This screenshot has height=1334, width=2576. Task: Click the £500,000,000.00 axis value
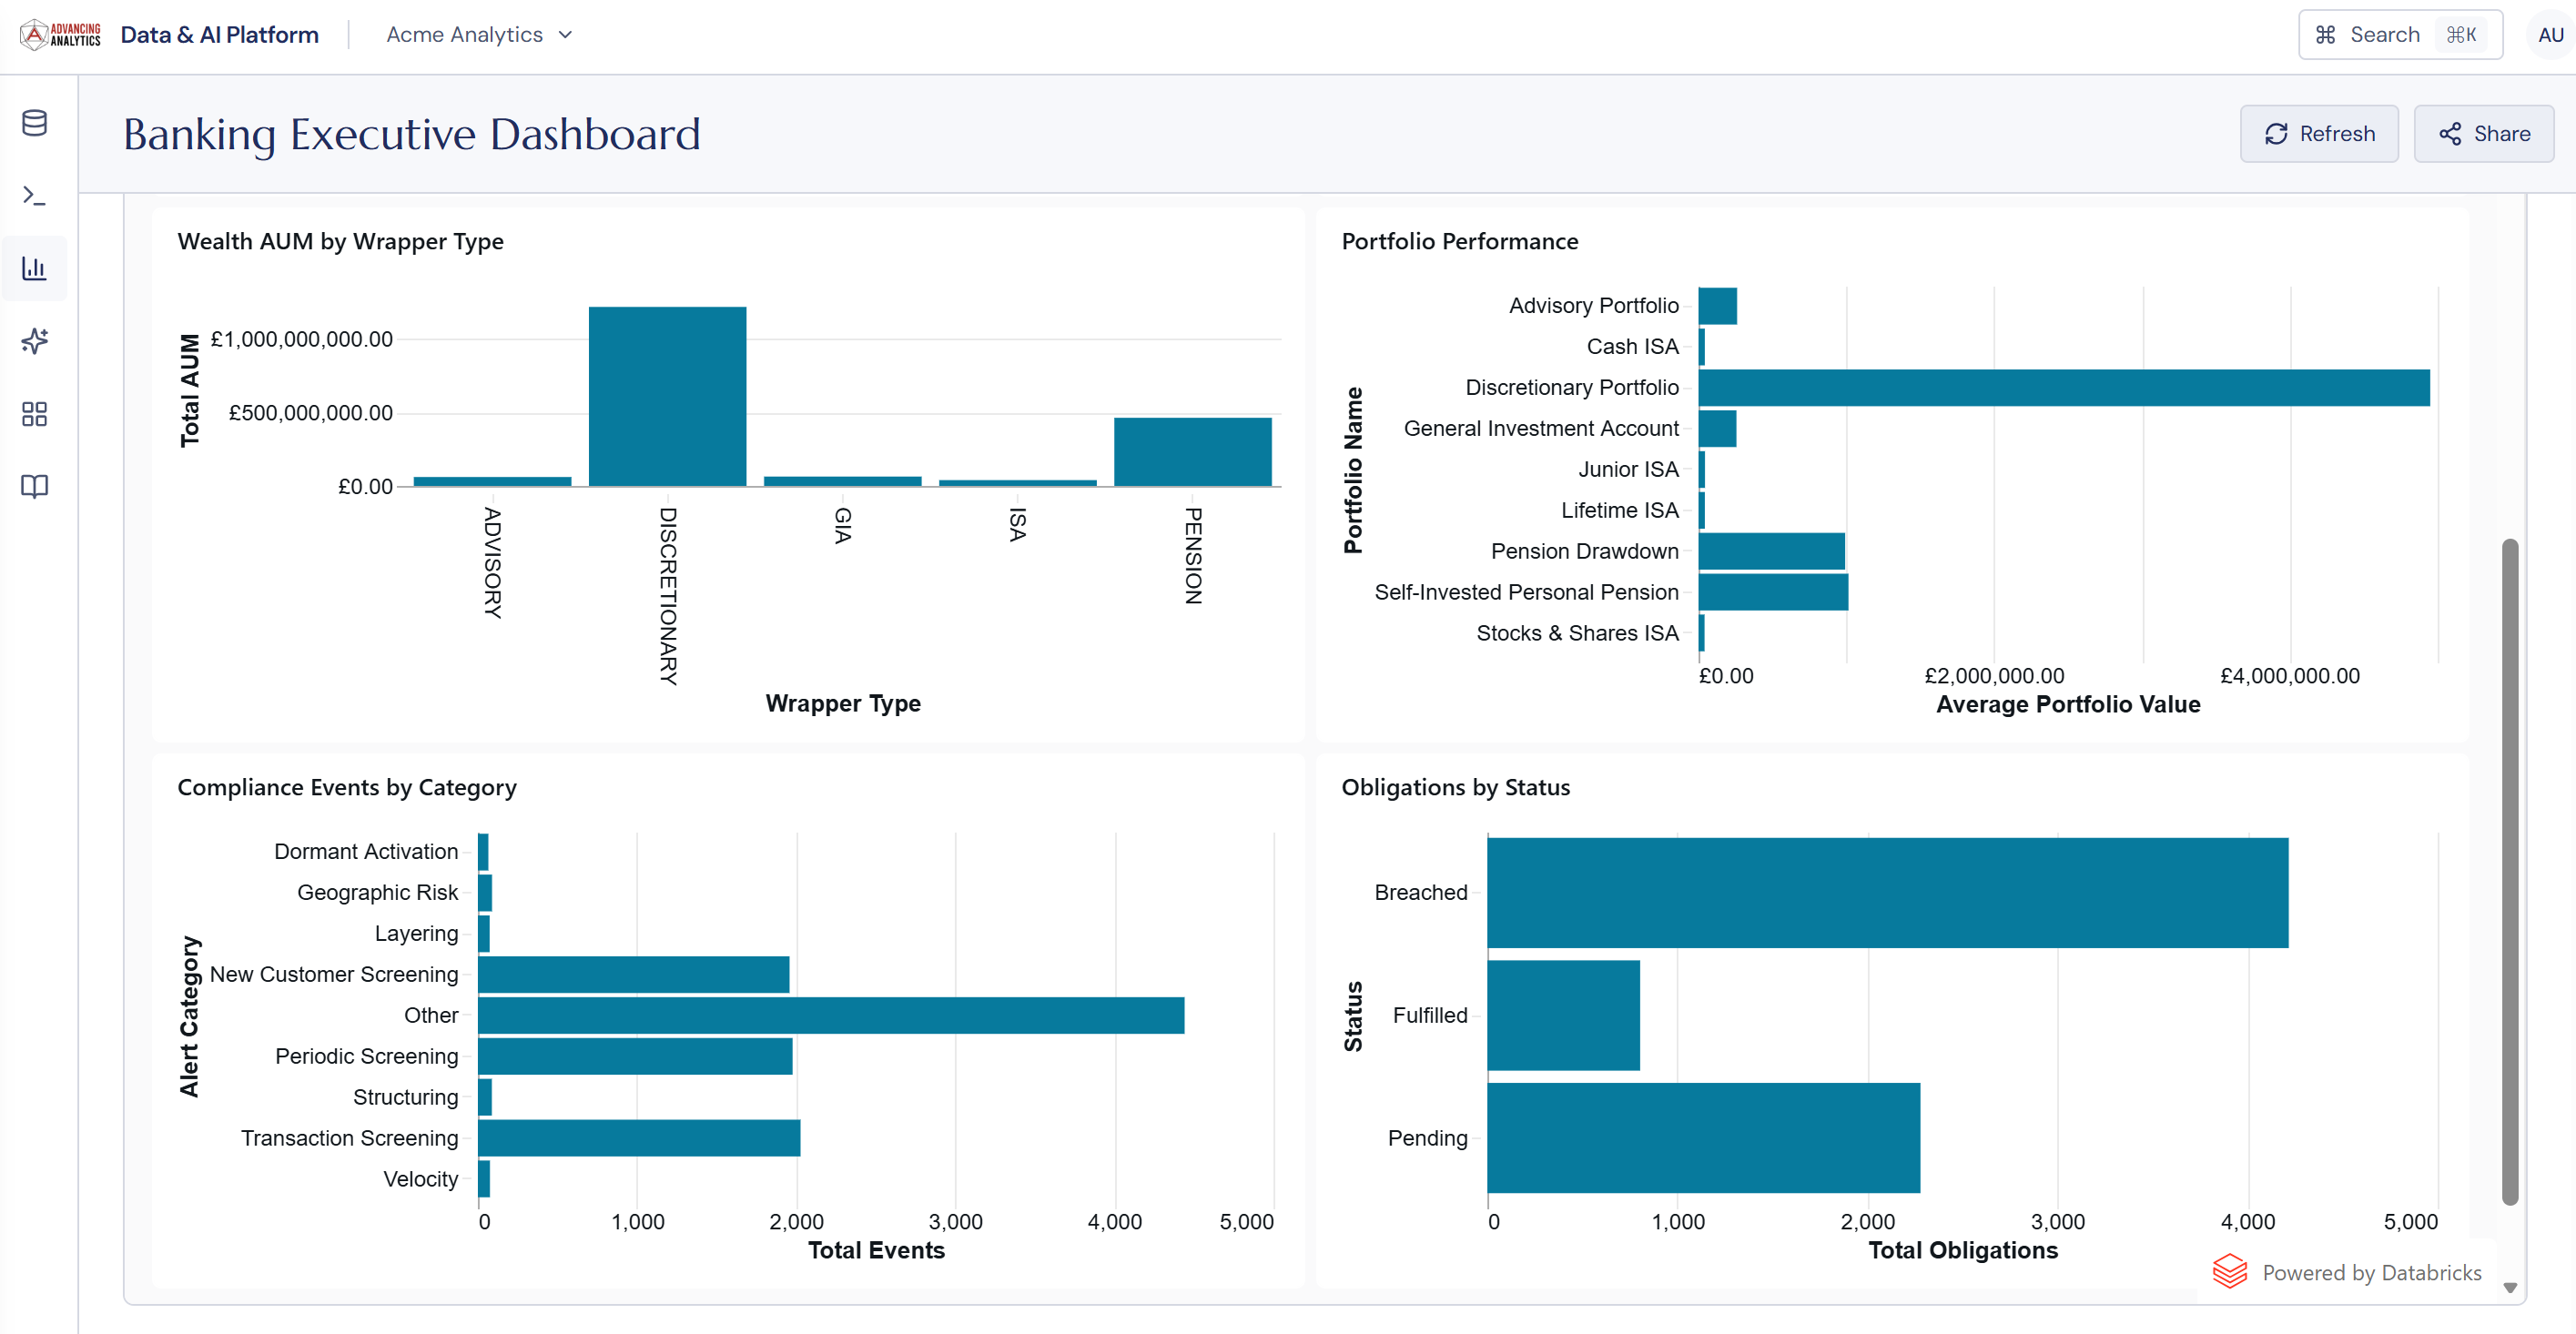click(x=311, y=413)
